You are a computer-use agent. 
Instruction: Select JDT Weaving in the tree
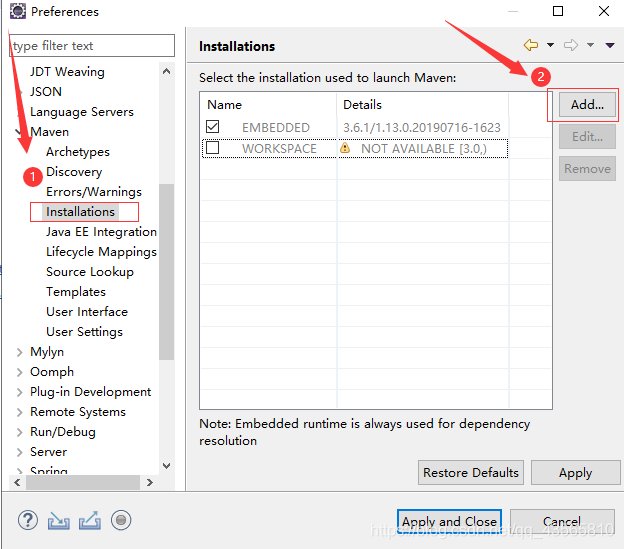pyautogui.click(x=67, y=72)
